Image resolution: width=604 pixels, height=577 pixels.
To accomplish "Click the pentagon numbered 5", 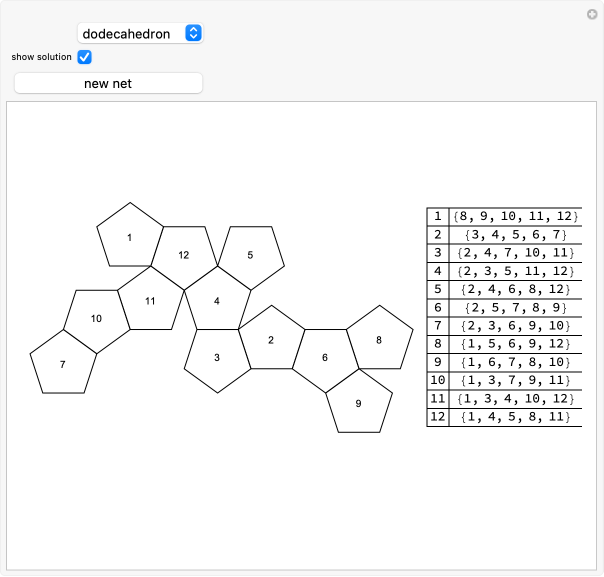I will (250, 256).
